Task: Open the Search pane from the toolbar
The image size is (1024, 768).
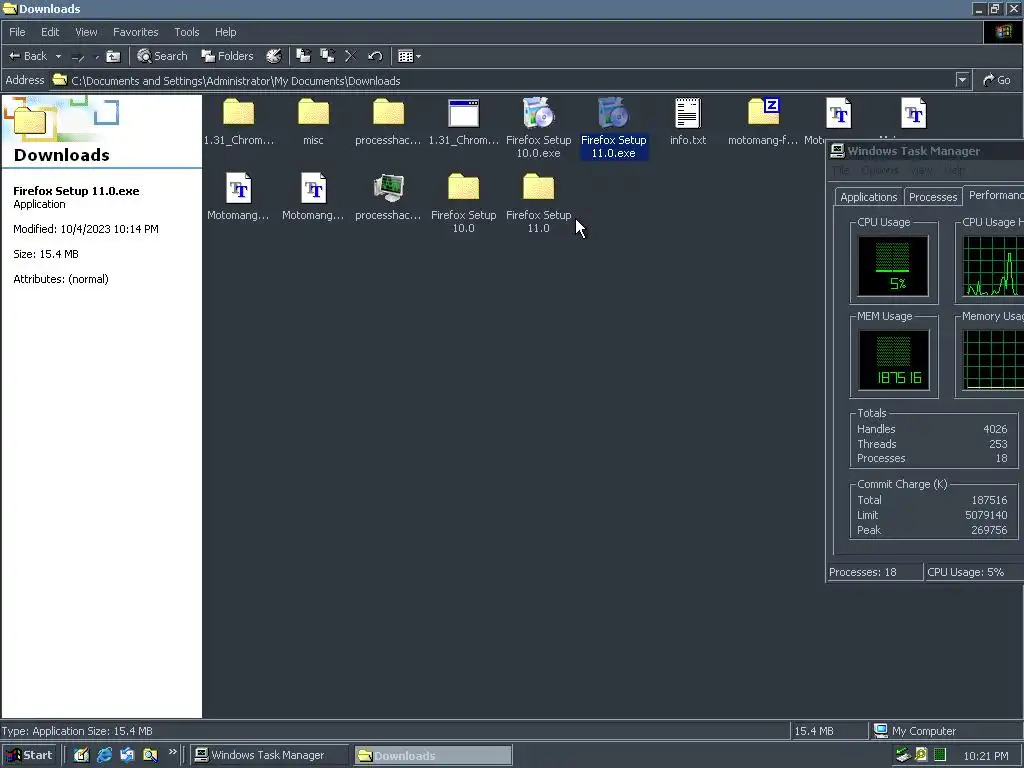Action: click(162, 56)
